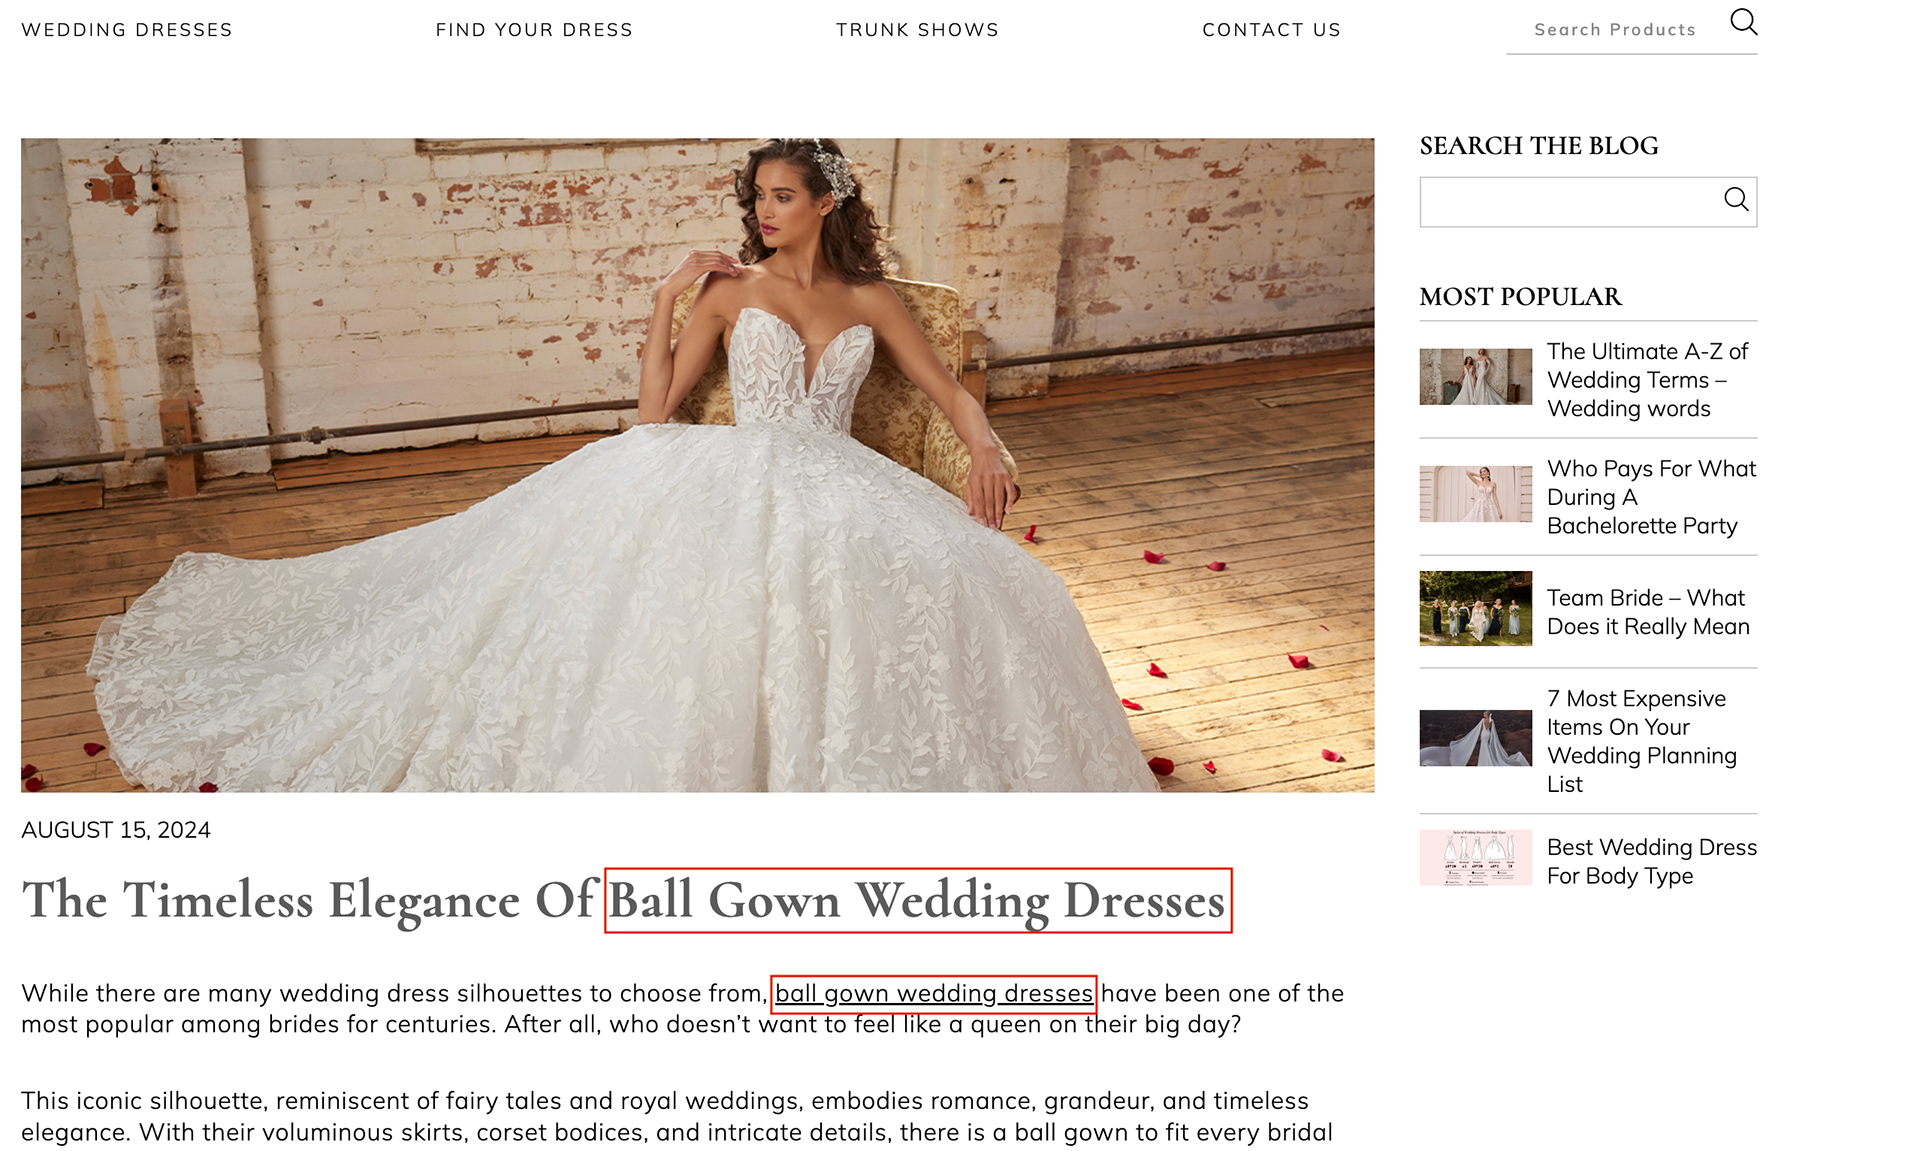Click the Bachelorette Party article thumbnail
The width and height of the screenshot is (1920, 1151).
[1475, 494]
